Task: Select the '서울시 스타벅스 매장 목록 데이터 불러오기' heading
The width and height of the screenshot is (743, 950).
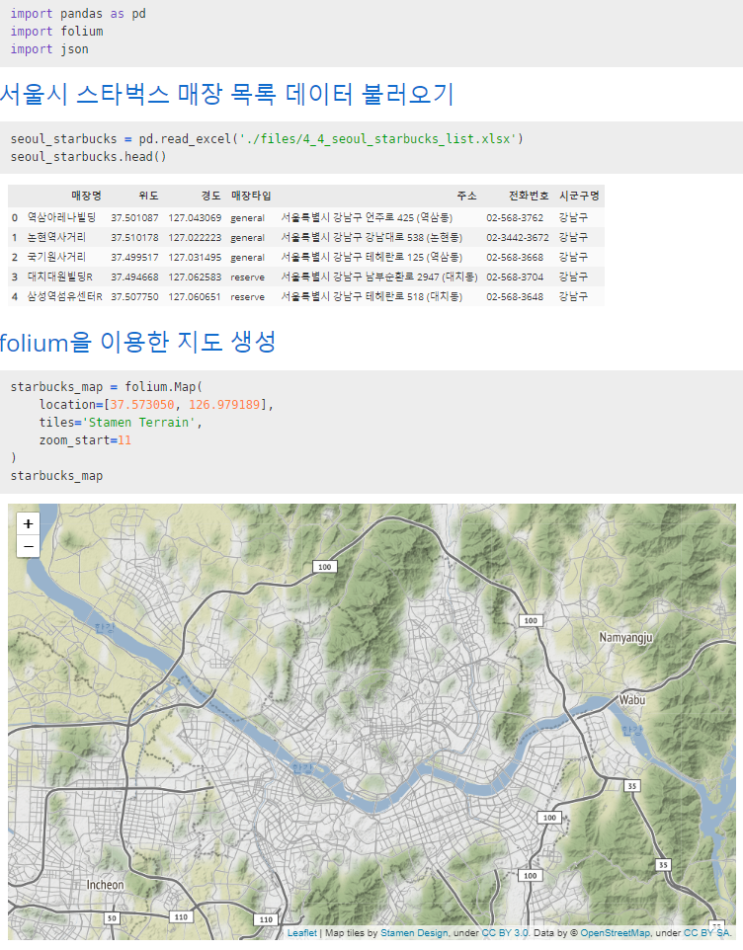Action: tap(227, 95)
